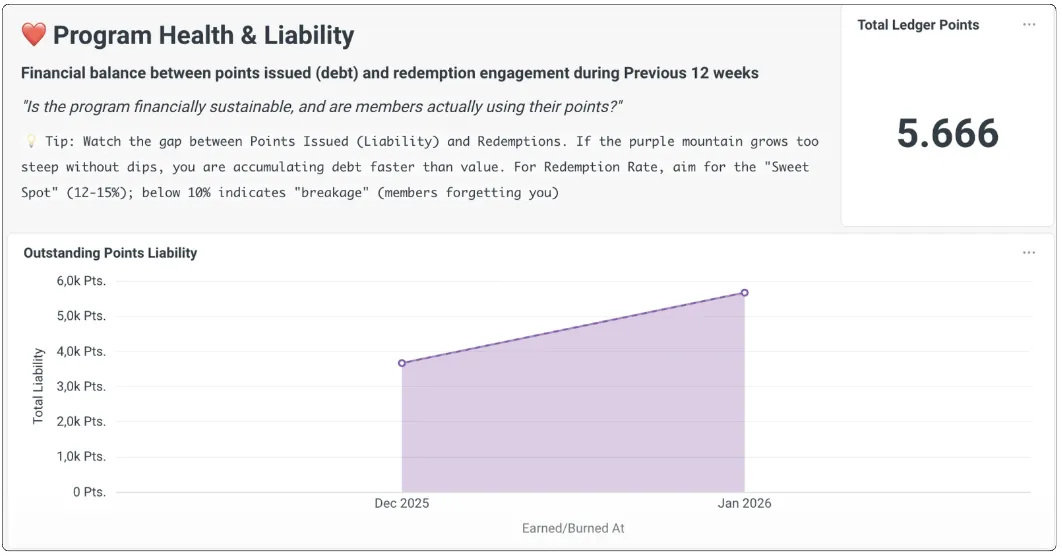Click the Jan 2026 data point marker
The width and height of the screenshot is (1062, 556).
(744, 293)
